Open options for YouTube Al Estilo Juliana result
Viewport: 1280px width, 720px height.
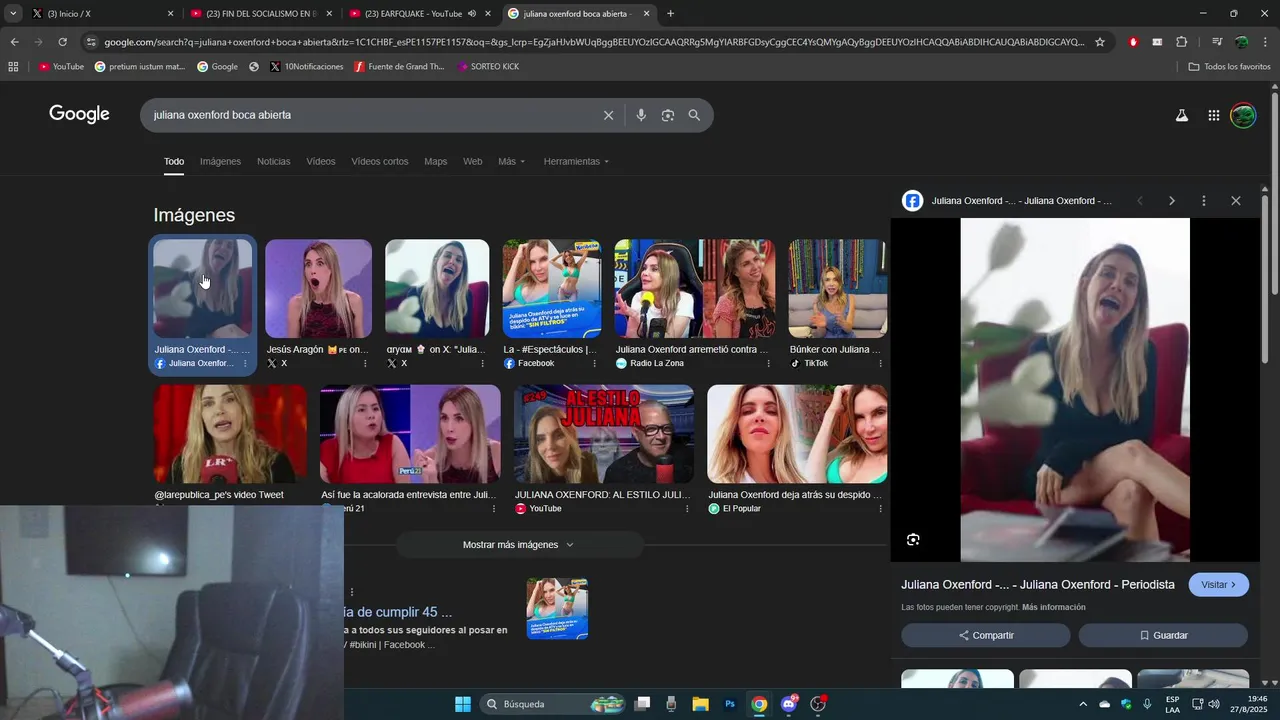point(687,509)
